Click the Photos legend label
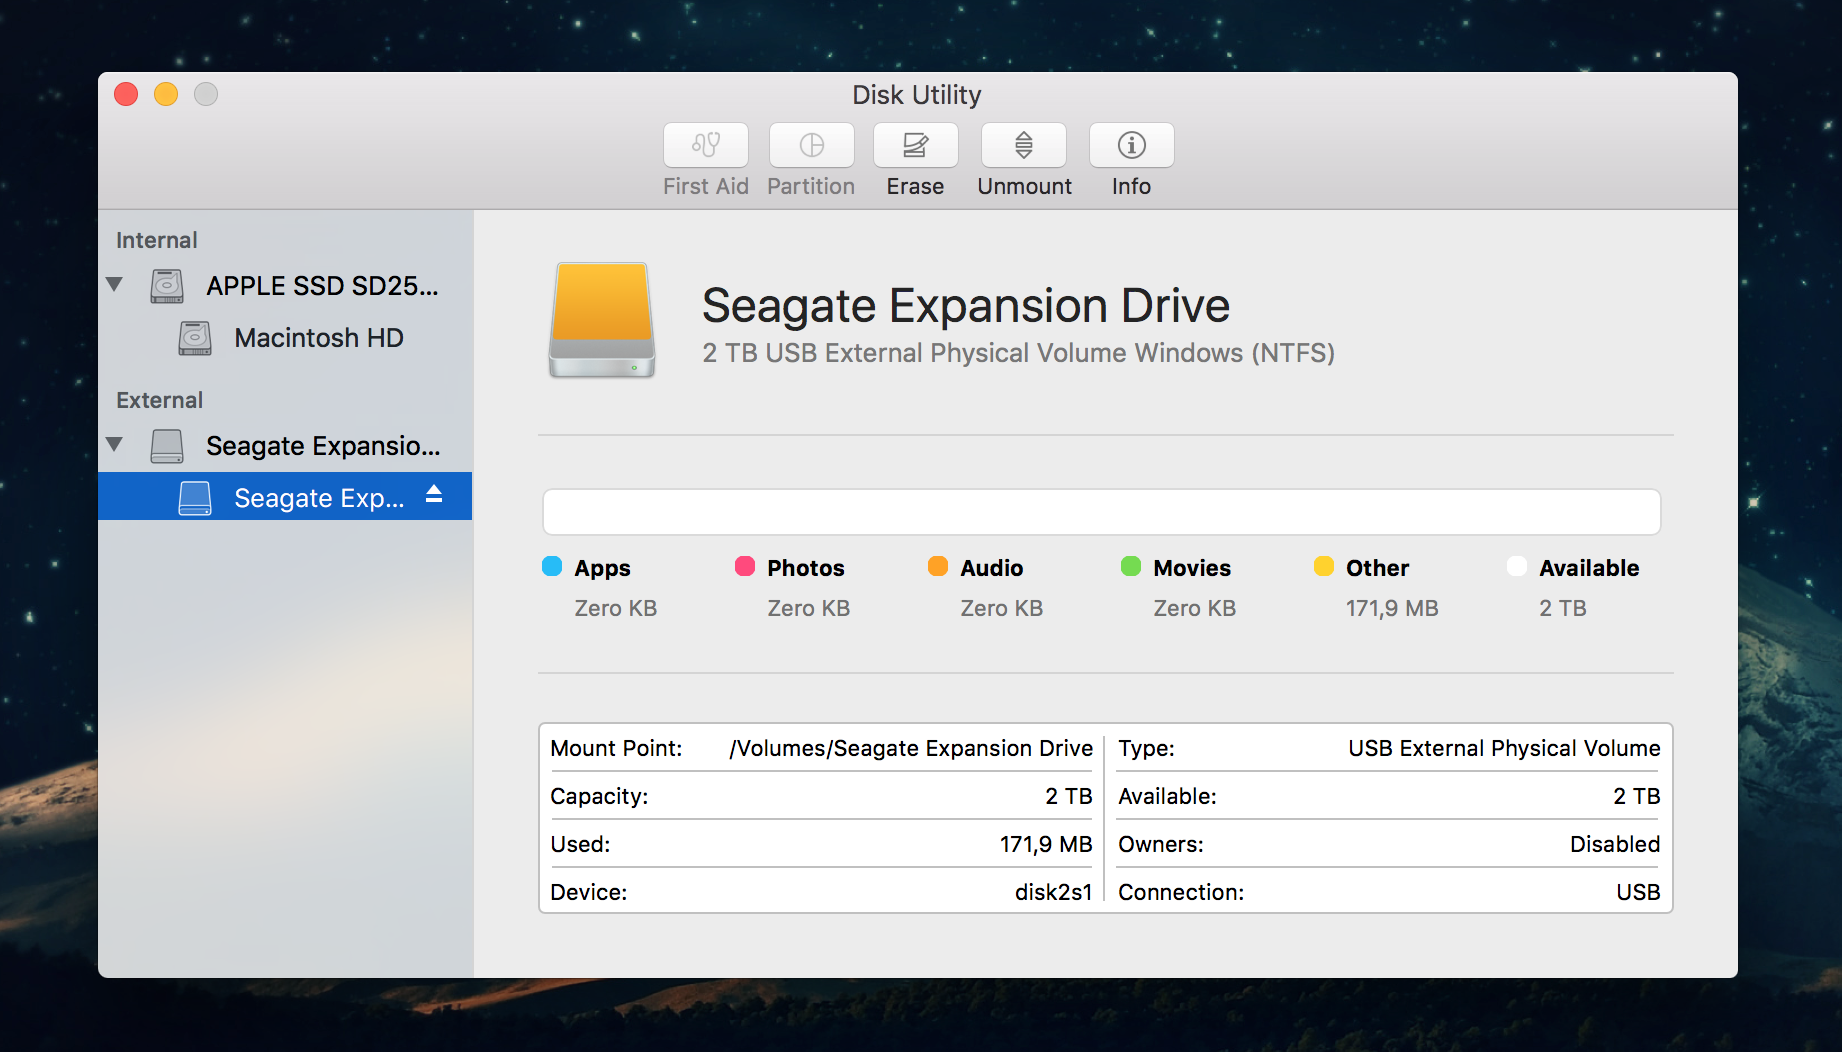Screen dimensions: 1842x1052 tap(806, 568)
